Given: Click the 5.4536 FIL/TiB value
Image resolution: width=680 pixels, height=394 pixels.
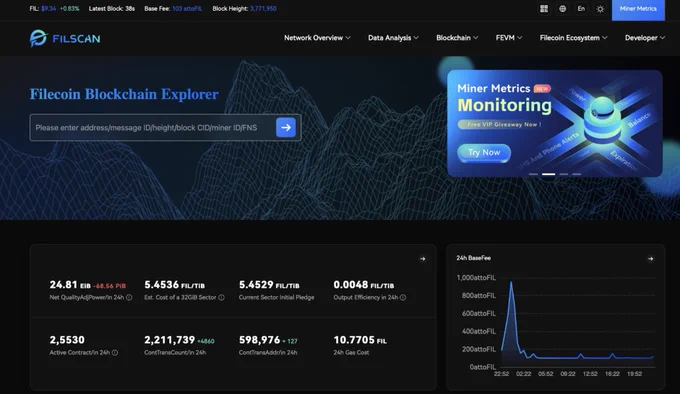Looking at the screenshot, I should click(174, 285).
